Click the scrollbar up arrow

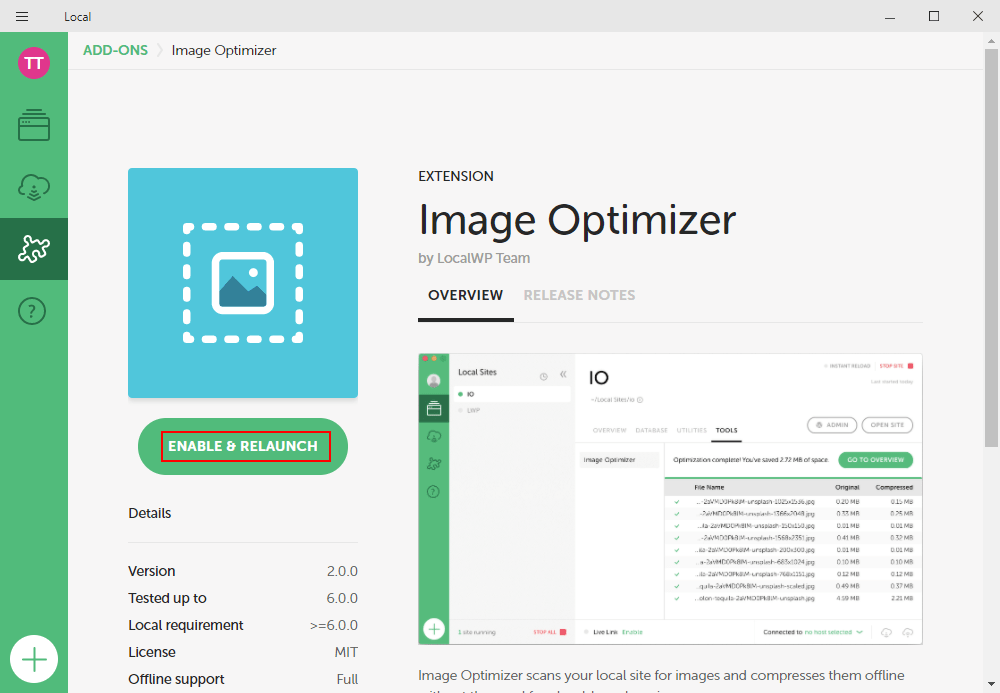point(992,41)
